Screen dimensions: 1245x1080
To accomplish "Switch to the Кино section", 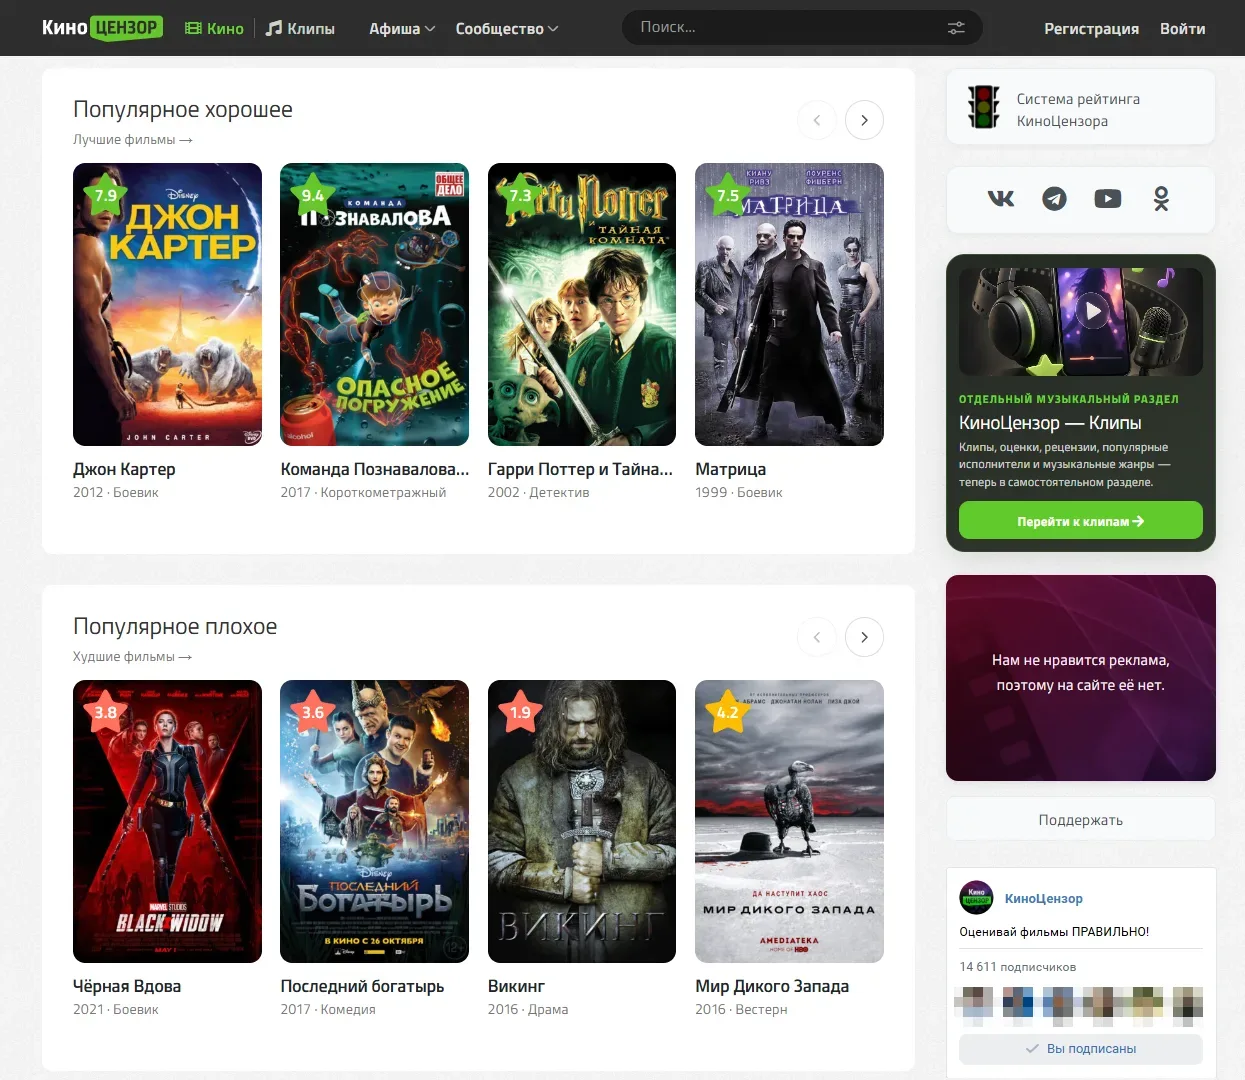I will point(215,28).
